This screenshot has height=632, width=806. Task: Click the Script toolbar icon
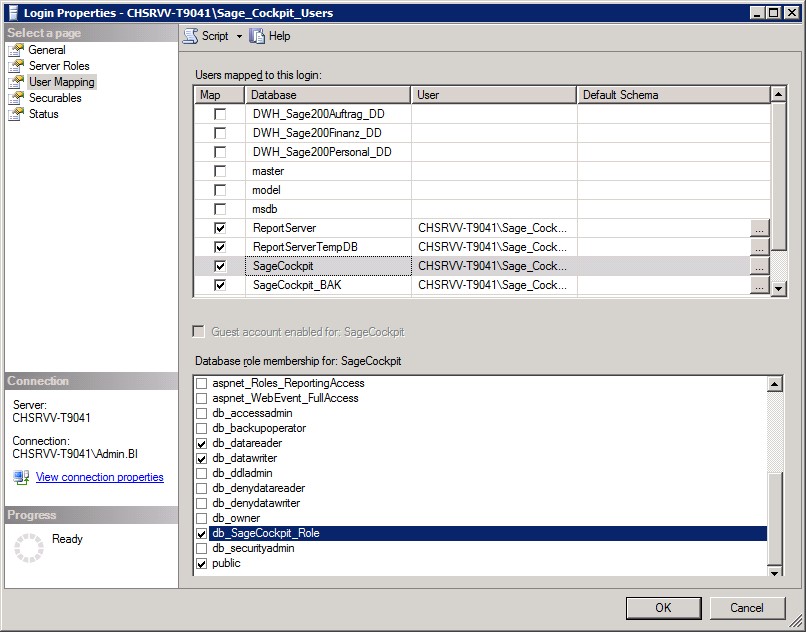click(190, 36)
